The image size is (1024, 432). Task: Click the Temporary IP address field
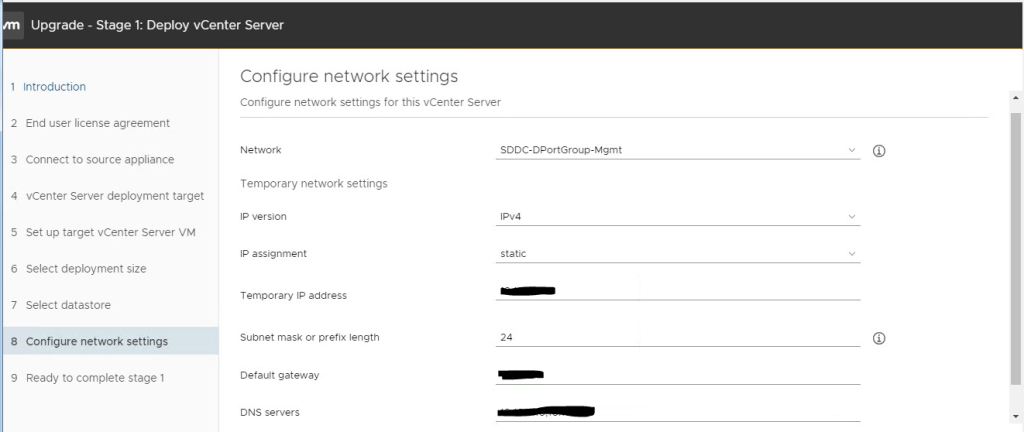tap(679, 292)
